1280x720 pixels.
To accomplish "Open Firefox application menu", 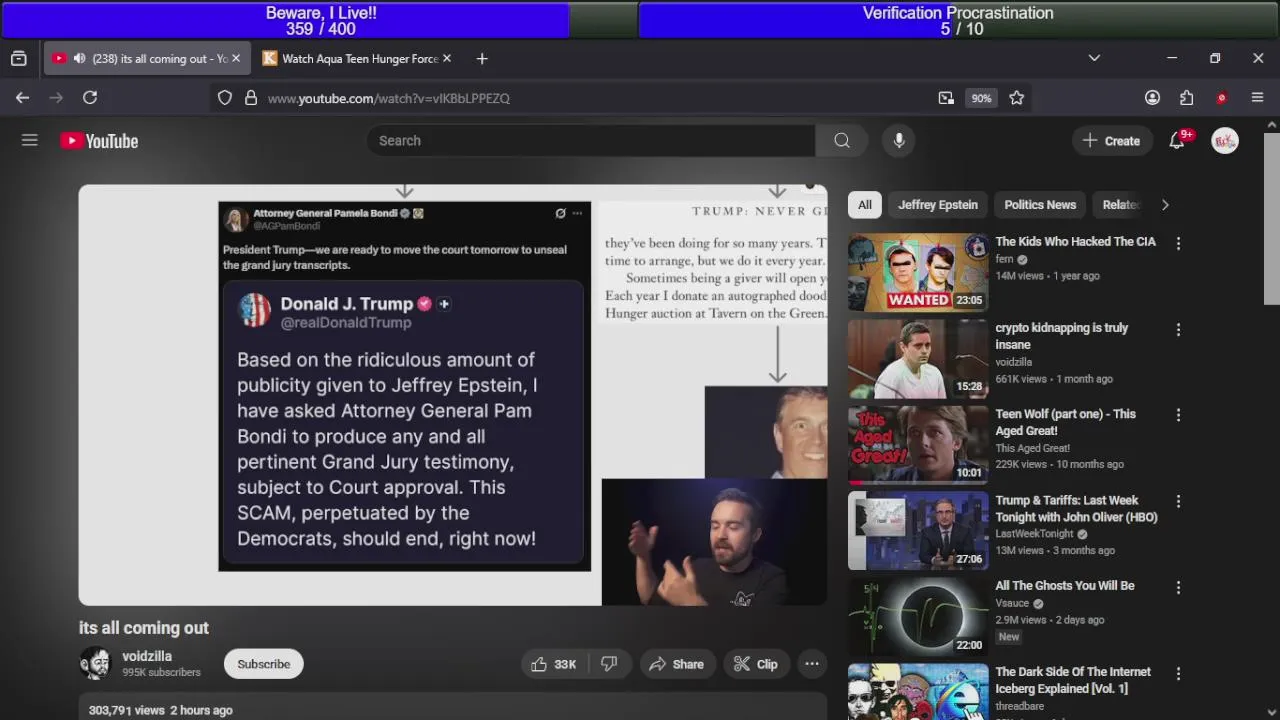I will click(1258, 98).
